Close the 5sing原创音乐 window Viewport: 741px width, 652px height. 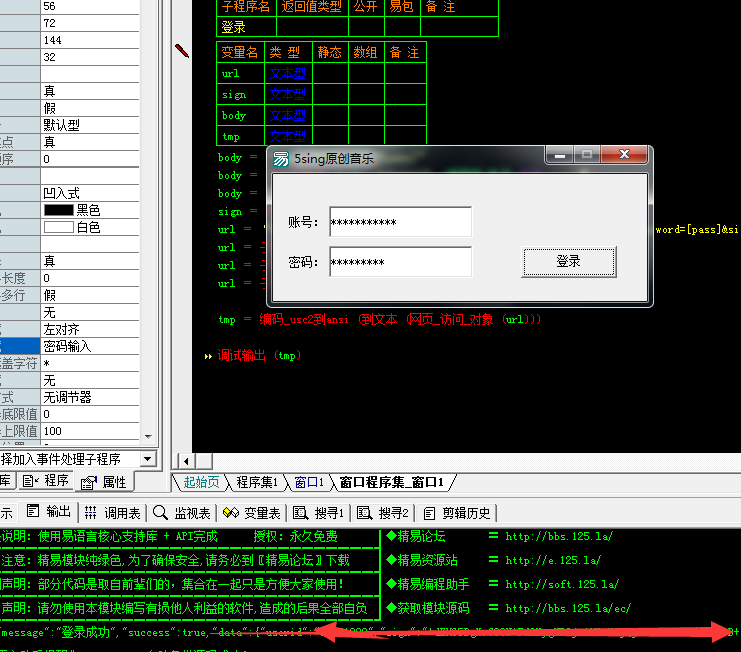pos(624,155)
